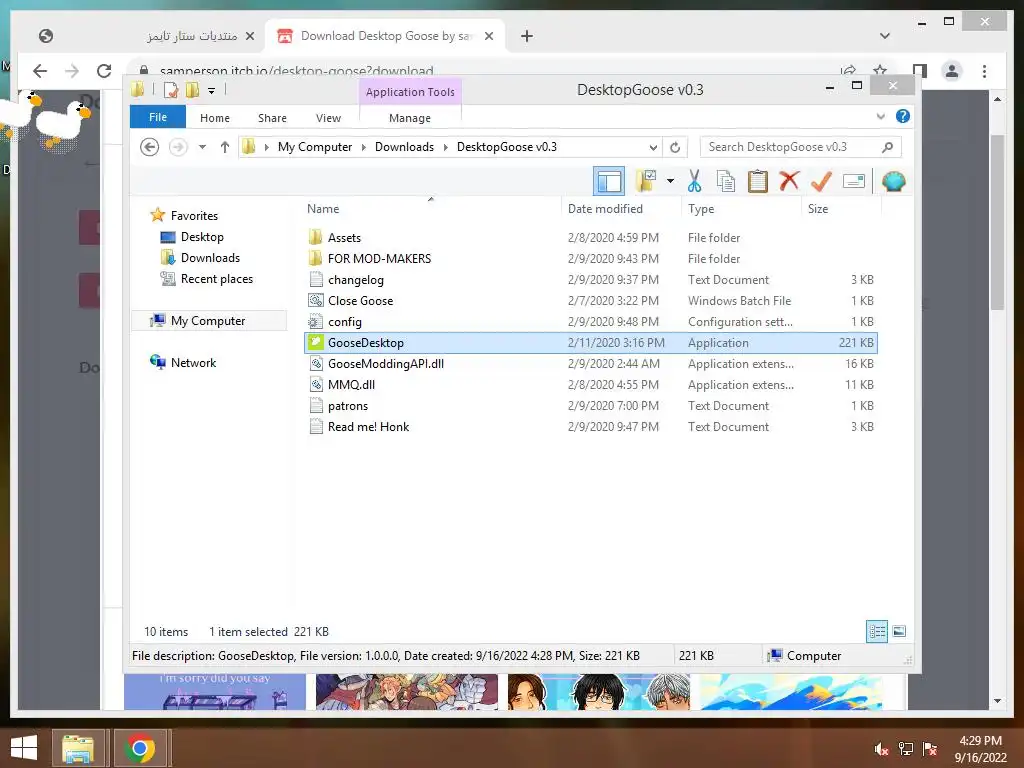Screen dimensions: 1024x768
Task: Click the Cut scissors icon
Action: tap(694, 181)
